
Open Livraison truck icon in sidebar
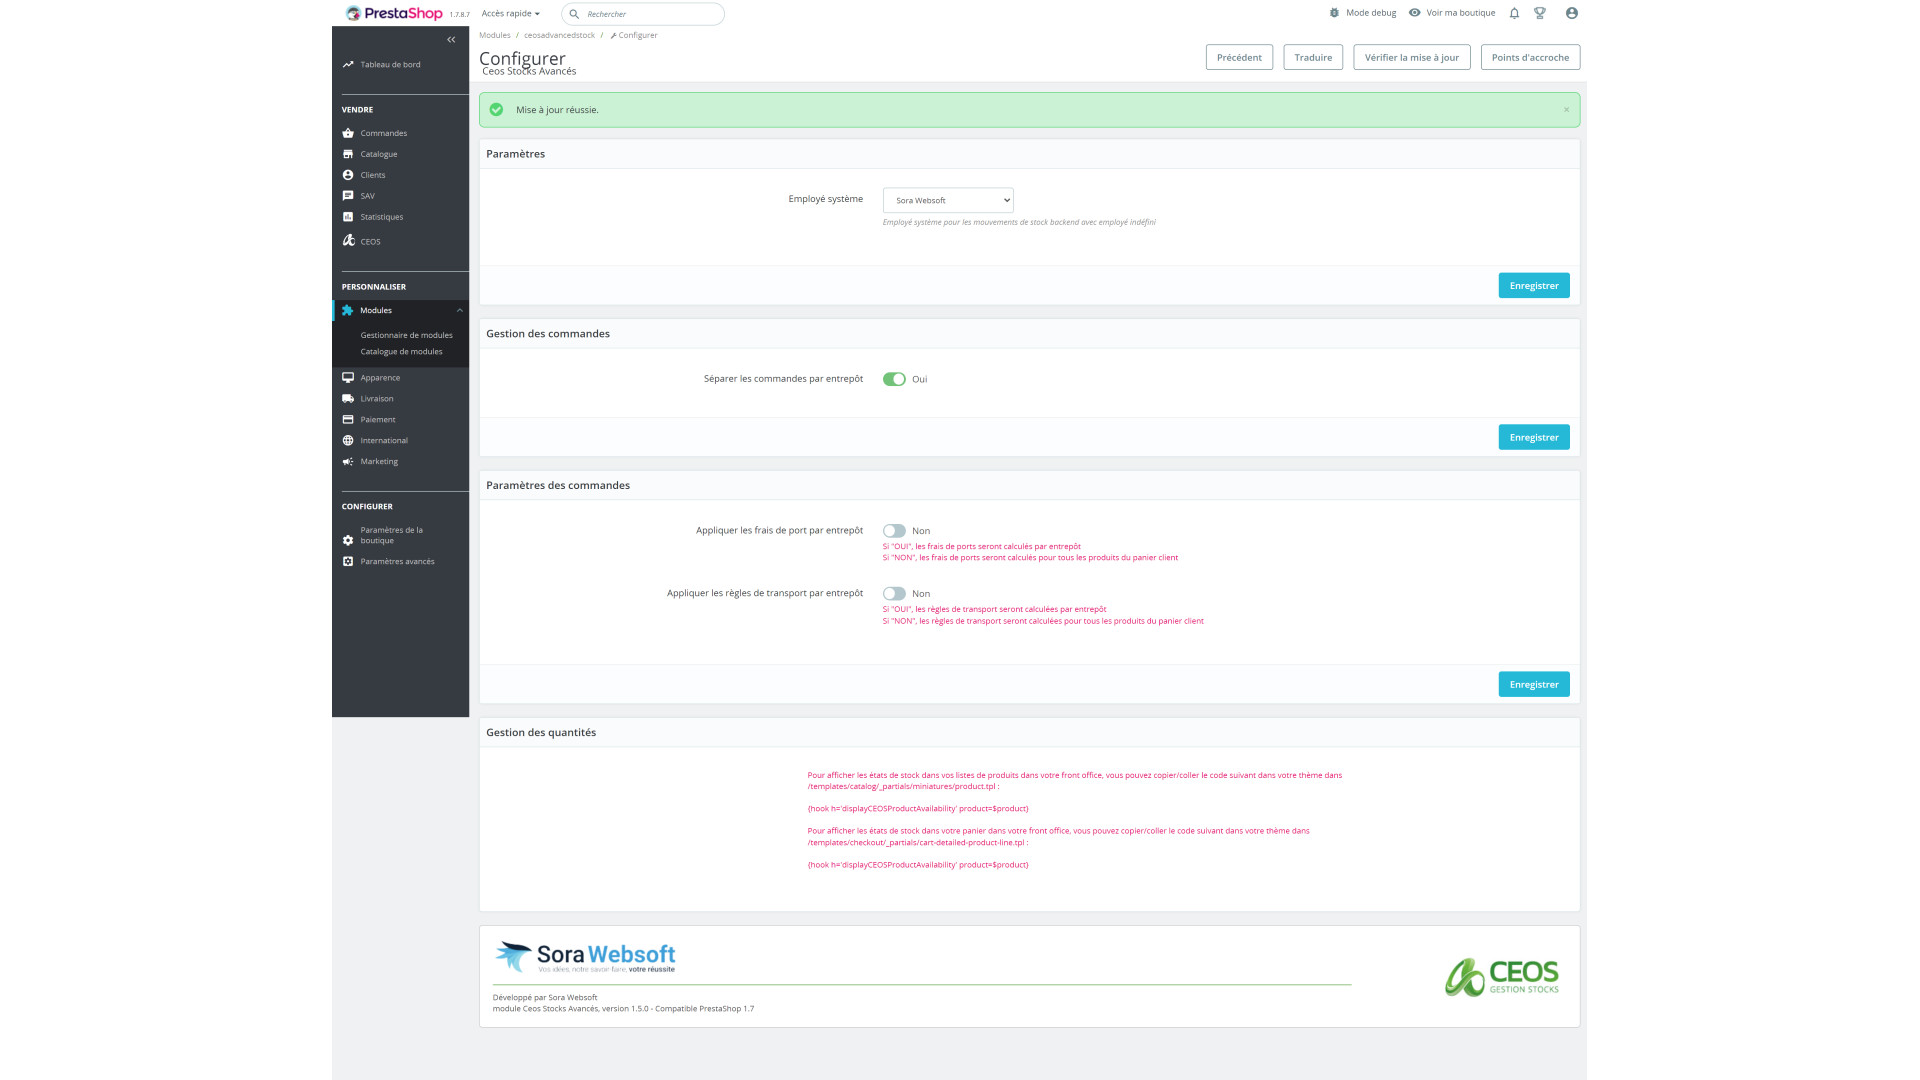coord(348,398)
